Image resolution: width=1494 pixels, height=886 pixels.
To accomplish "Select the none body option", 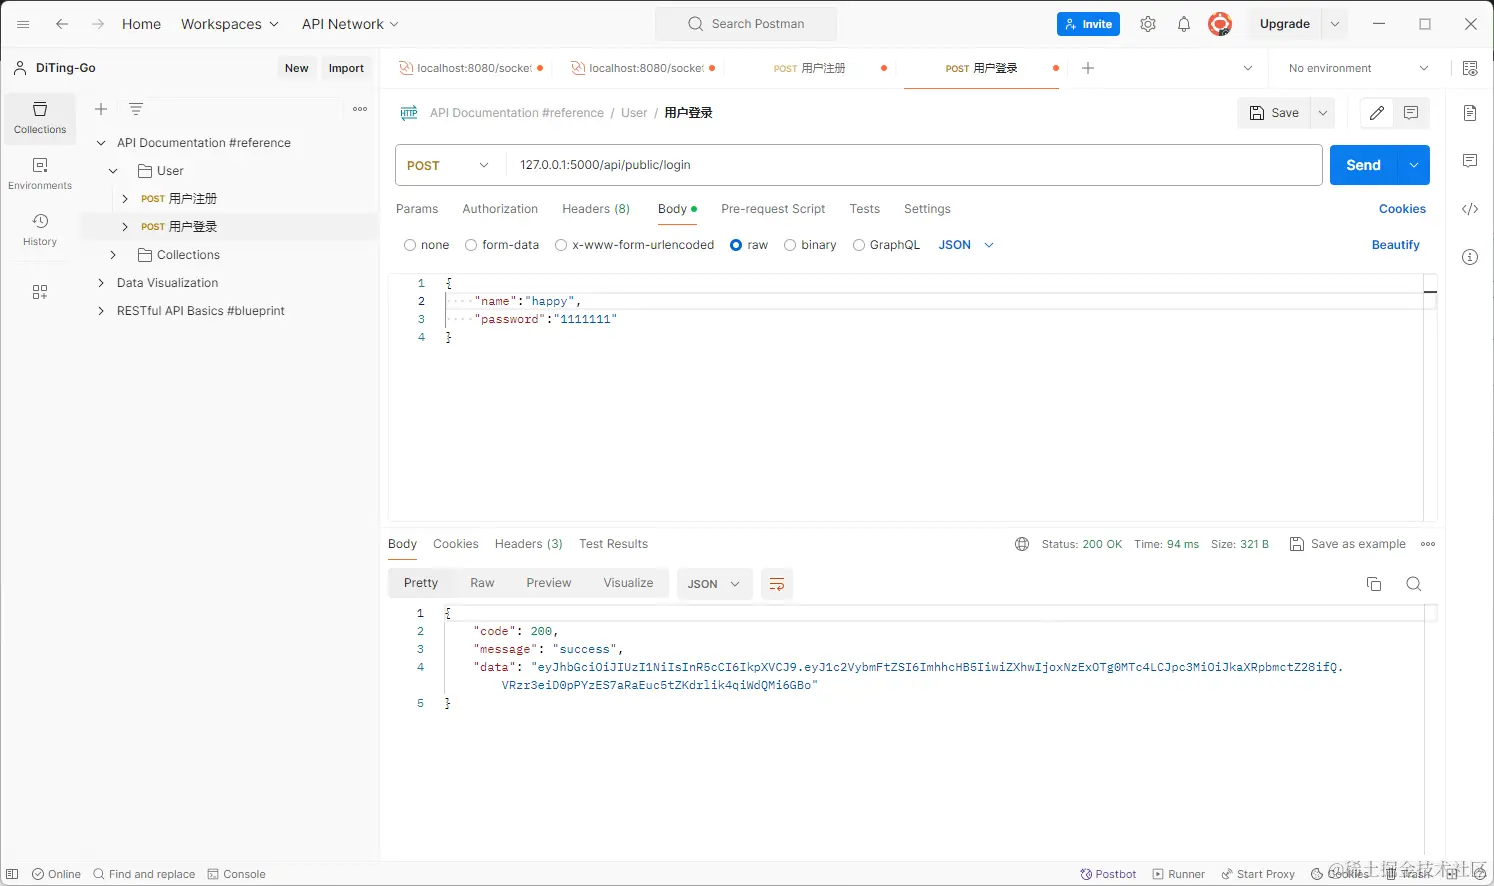I will [x=410, y=245].
